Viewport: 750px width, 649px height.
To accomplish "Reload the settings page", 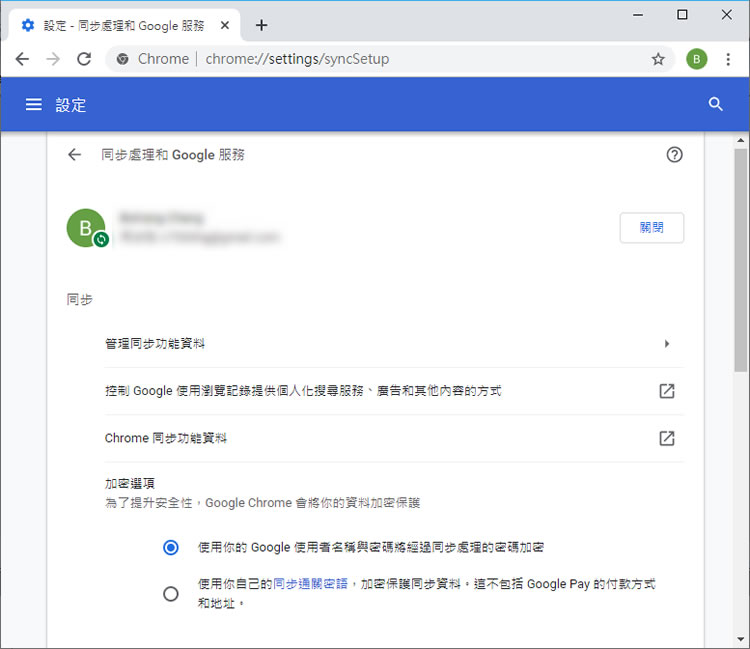I will click(84, 59).
